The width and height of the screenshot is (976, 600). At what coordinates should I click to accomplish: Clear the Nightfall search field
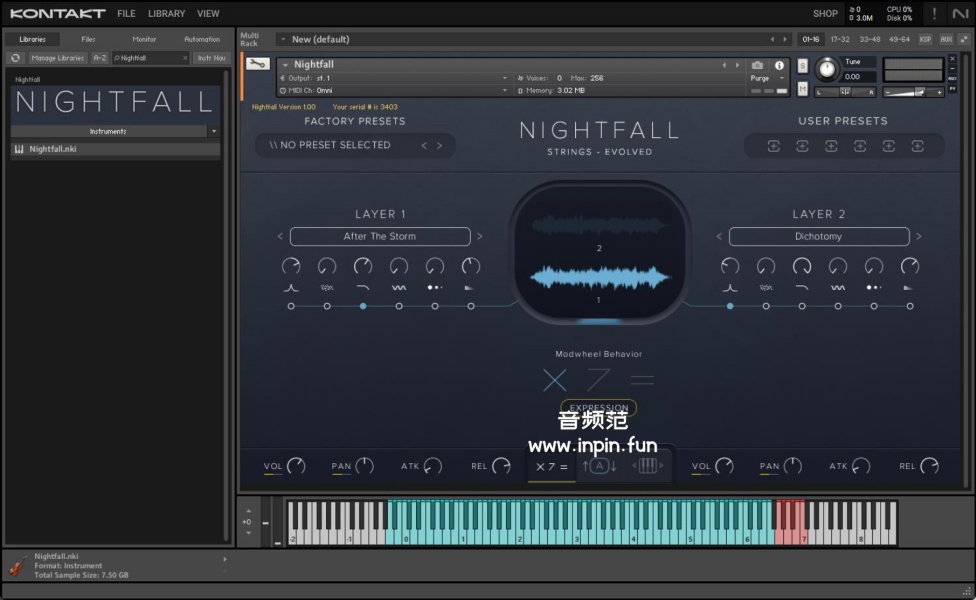pos(184,58)
